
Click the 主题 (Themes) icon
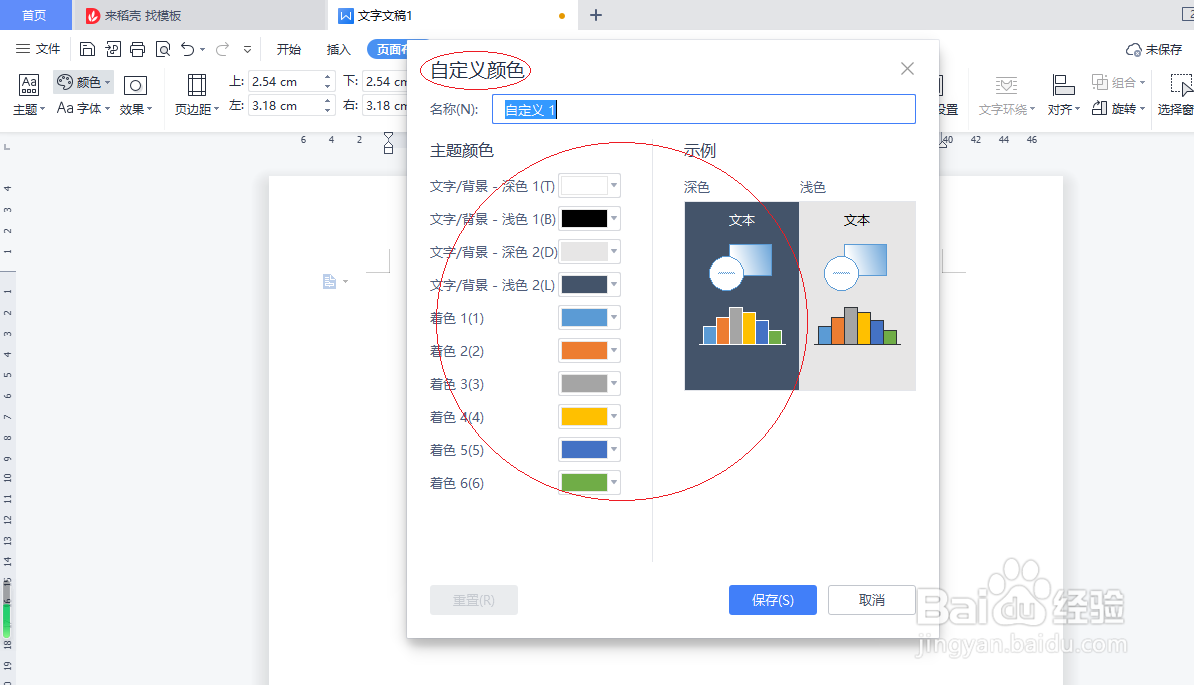28,84
